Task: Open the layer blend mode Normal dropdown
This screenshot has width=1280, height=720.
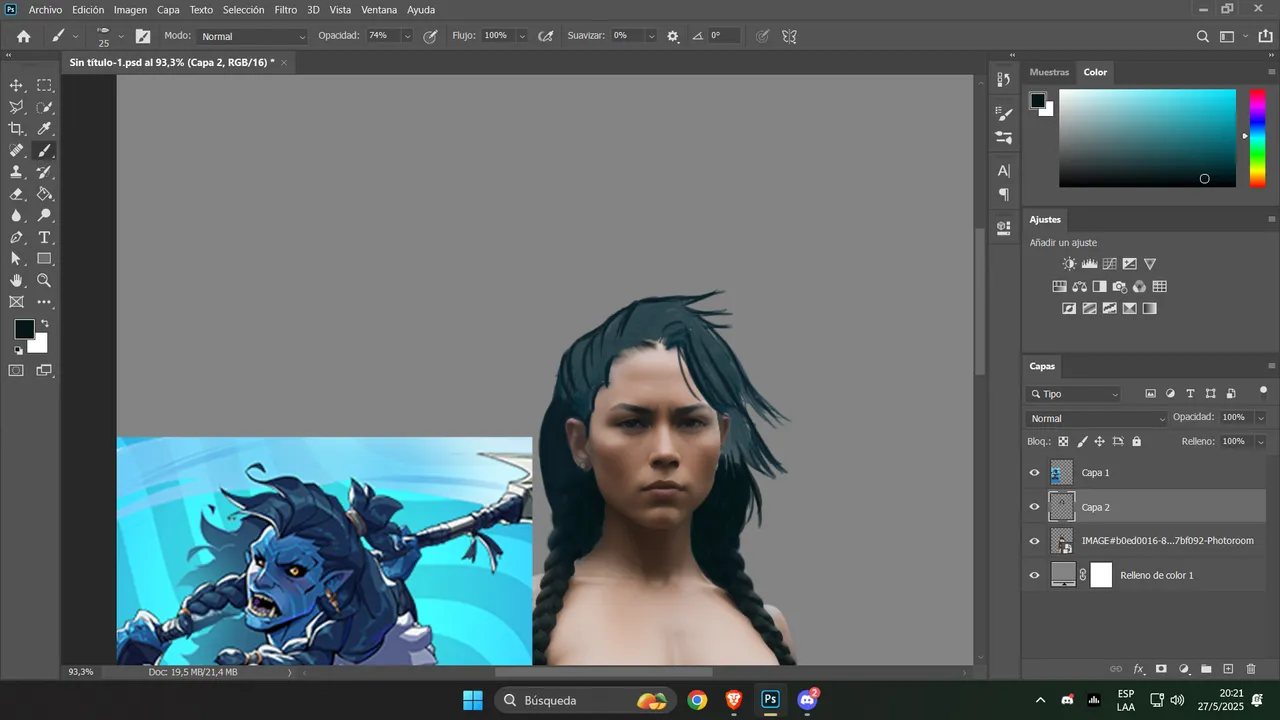Action: click(x=1097, y=418)
